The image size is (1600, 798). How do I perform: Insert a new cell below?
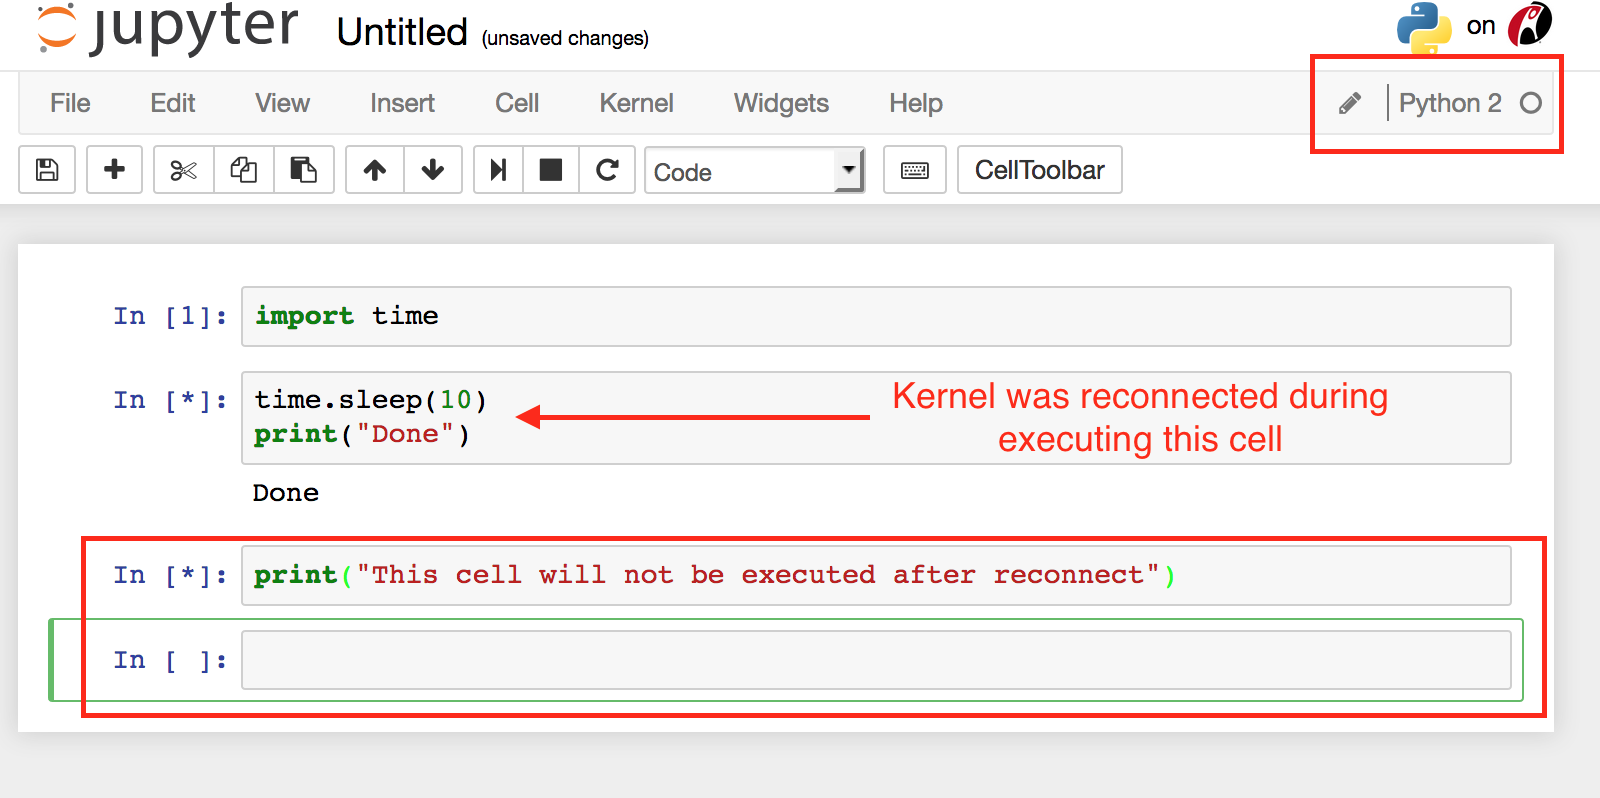tap(114, 170)
